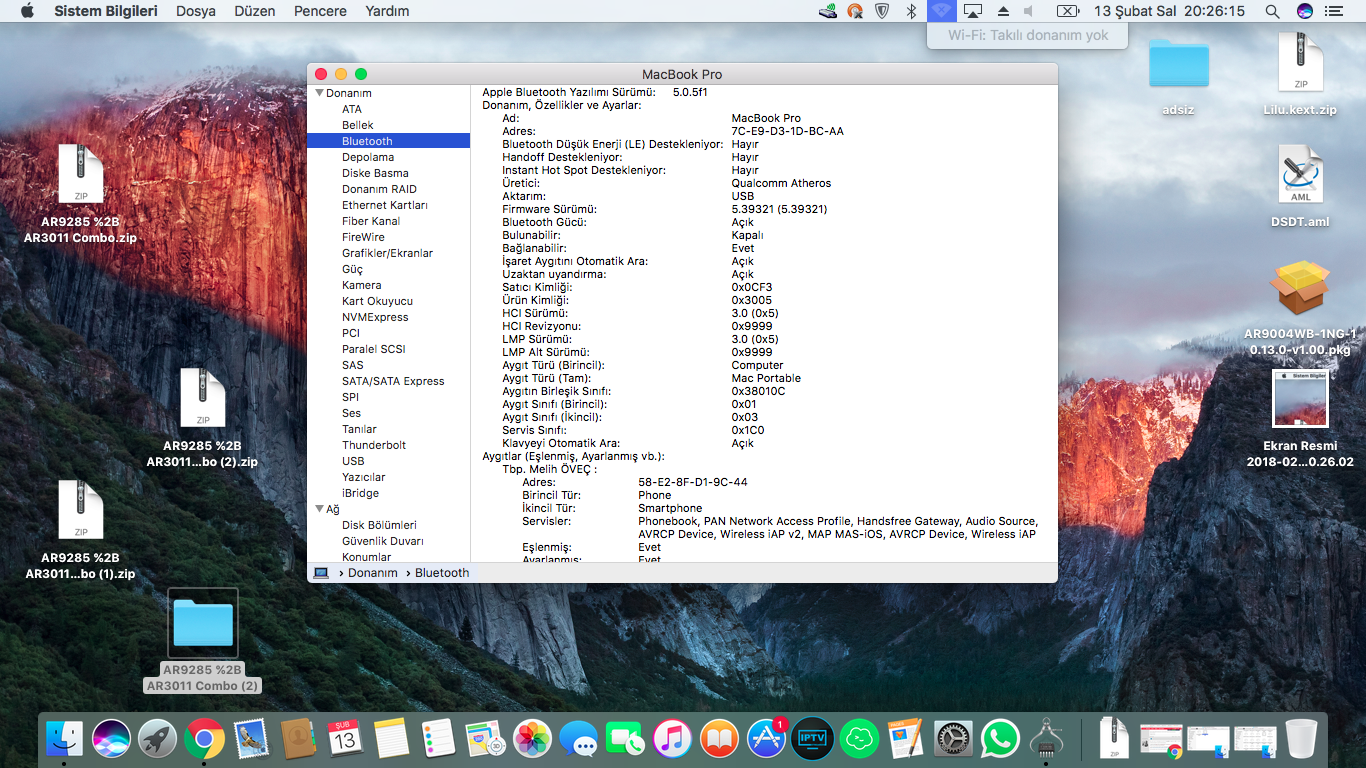This screenshot has width=1366, height=768.
Task: Open the Apple menu
Action: [x=27, y=11]
